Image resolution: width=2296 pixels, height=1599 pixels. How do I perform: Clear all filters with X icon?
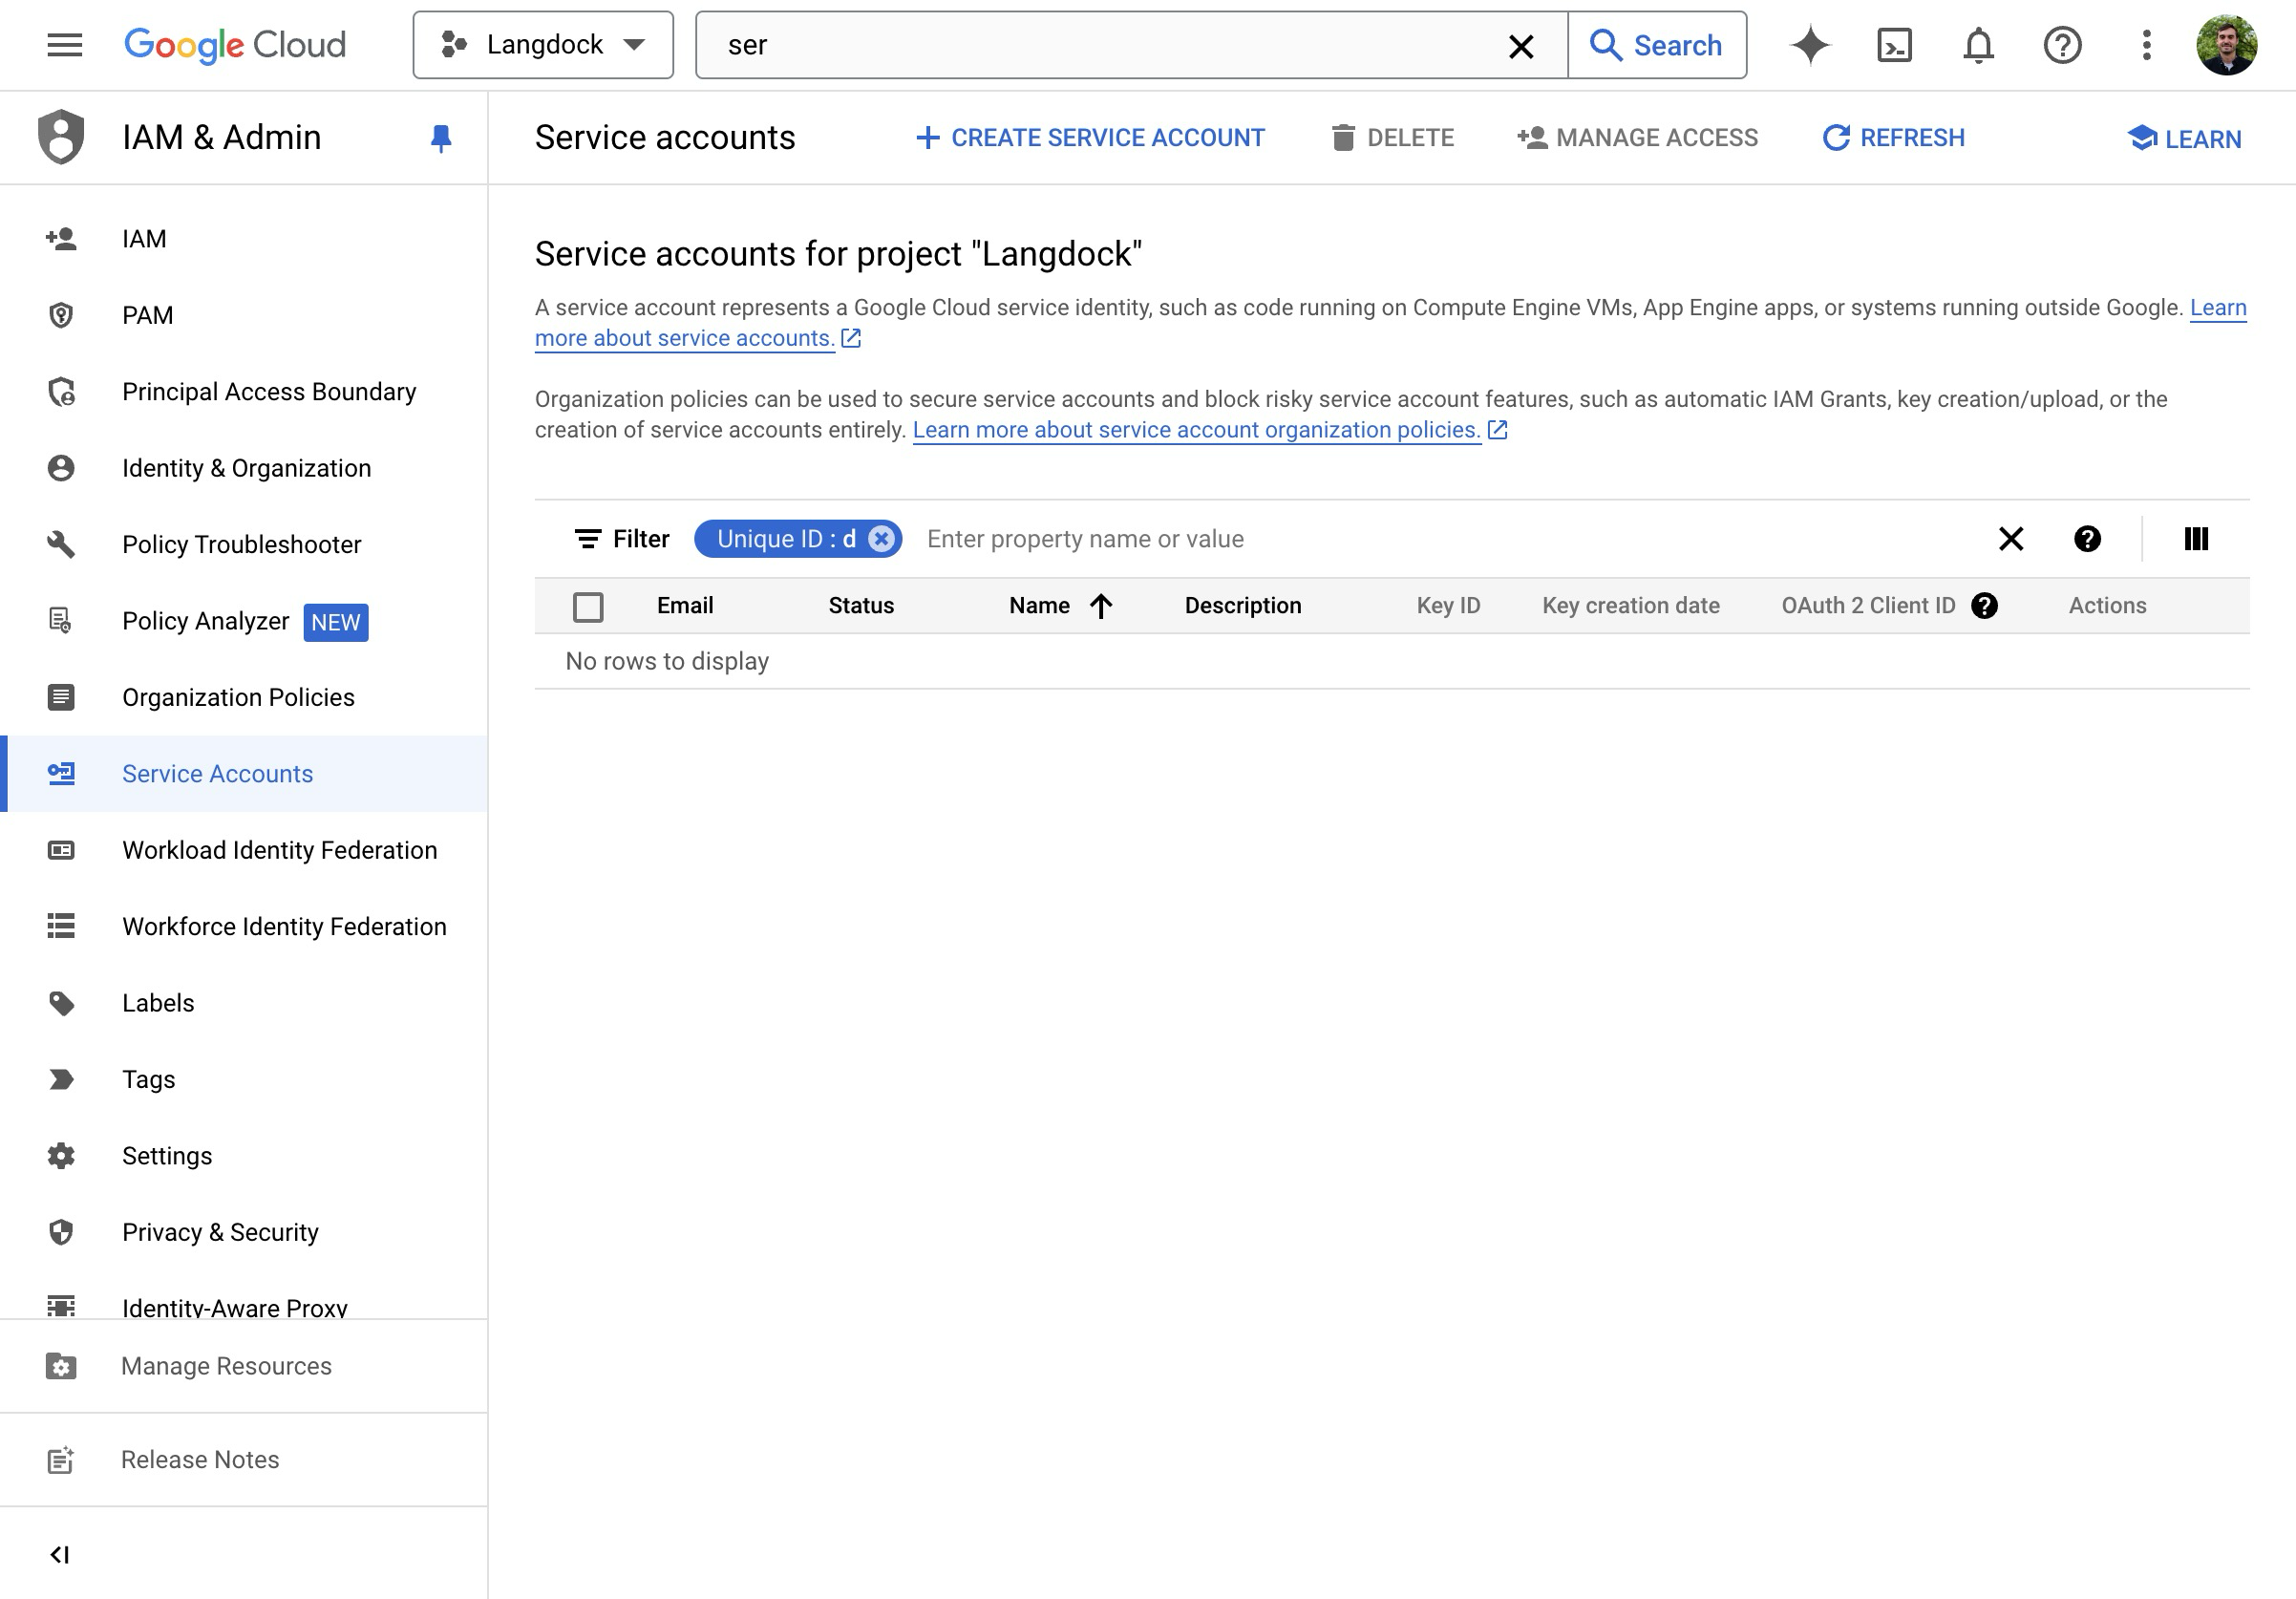[x=2010, y=539]
